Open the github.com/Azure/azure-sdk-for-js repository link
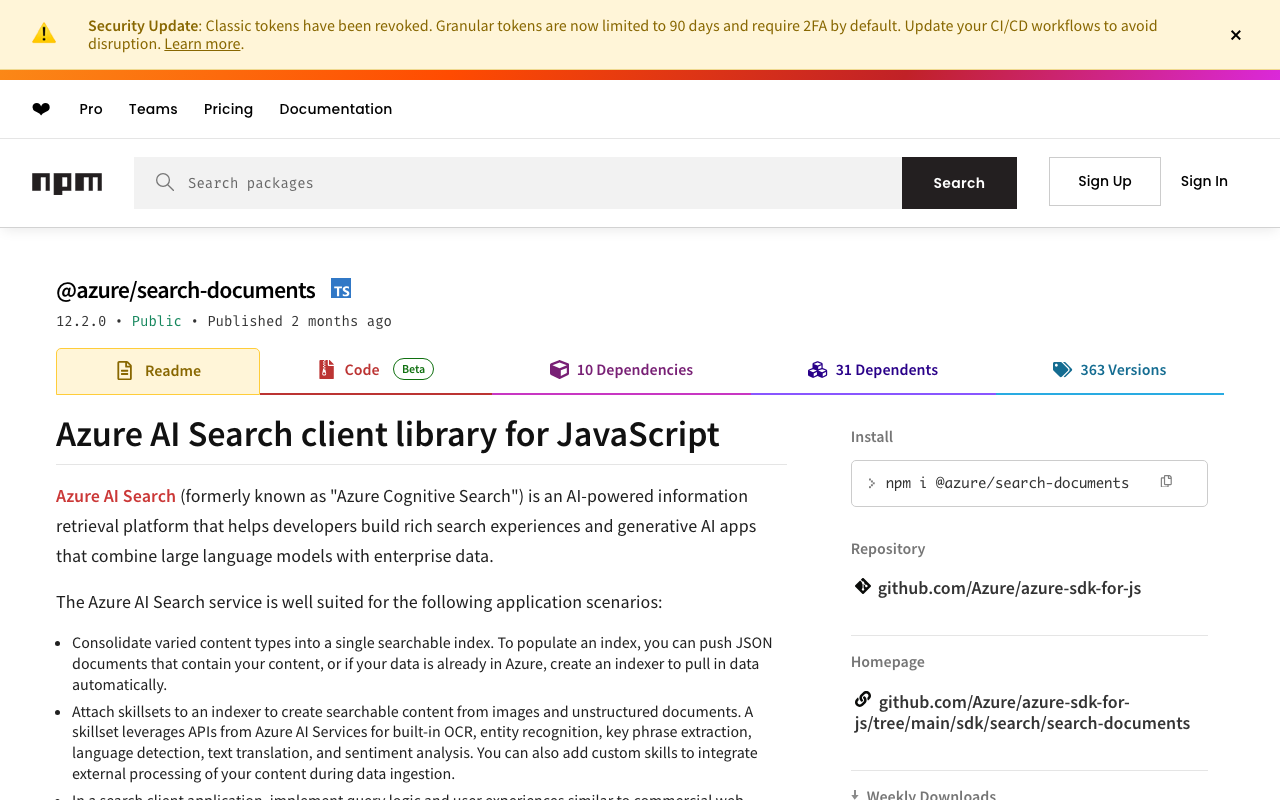This screenshot has width=1280, height=800. tap(1009, 588)
